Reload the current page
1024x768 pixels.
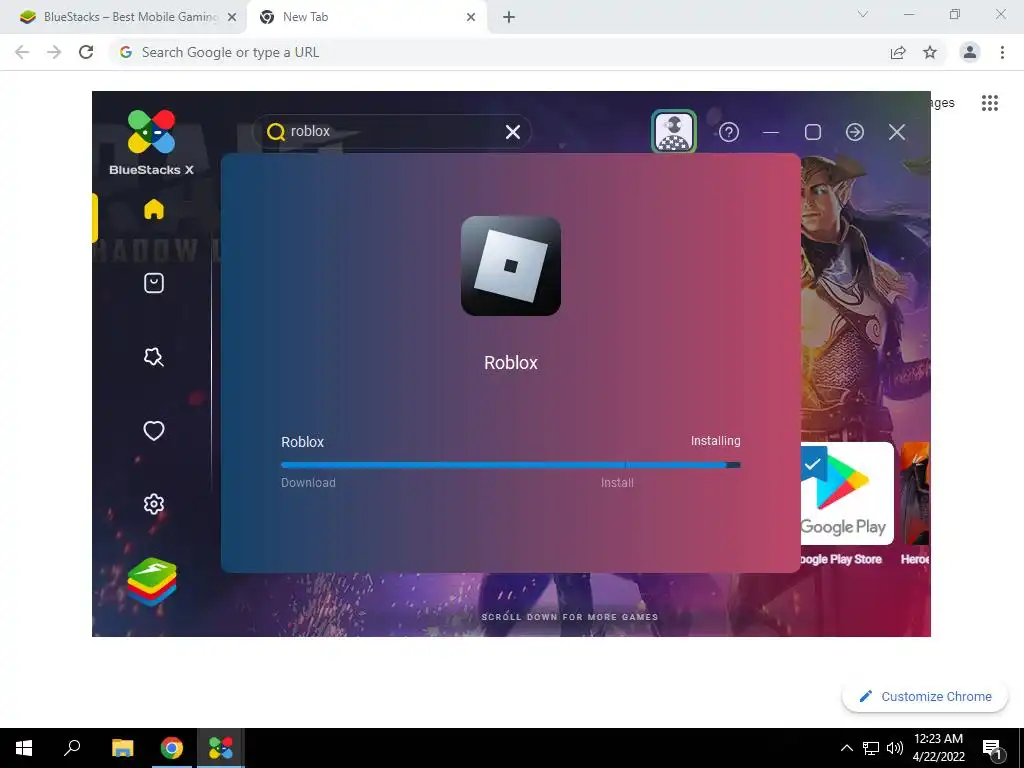click(86, 52)
